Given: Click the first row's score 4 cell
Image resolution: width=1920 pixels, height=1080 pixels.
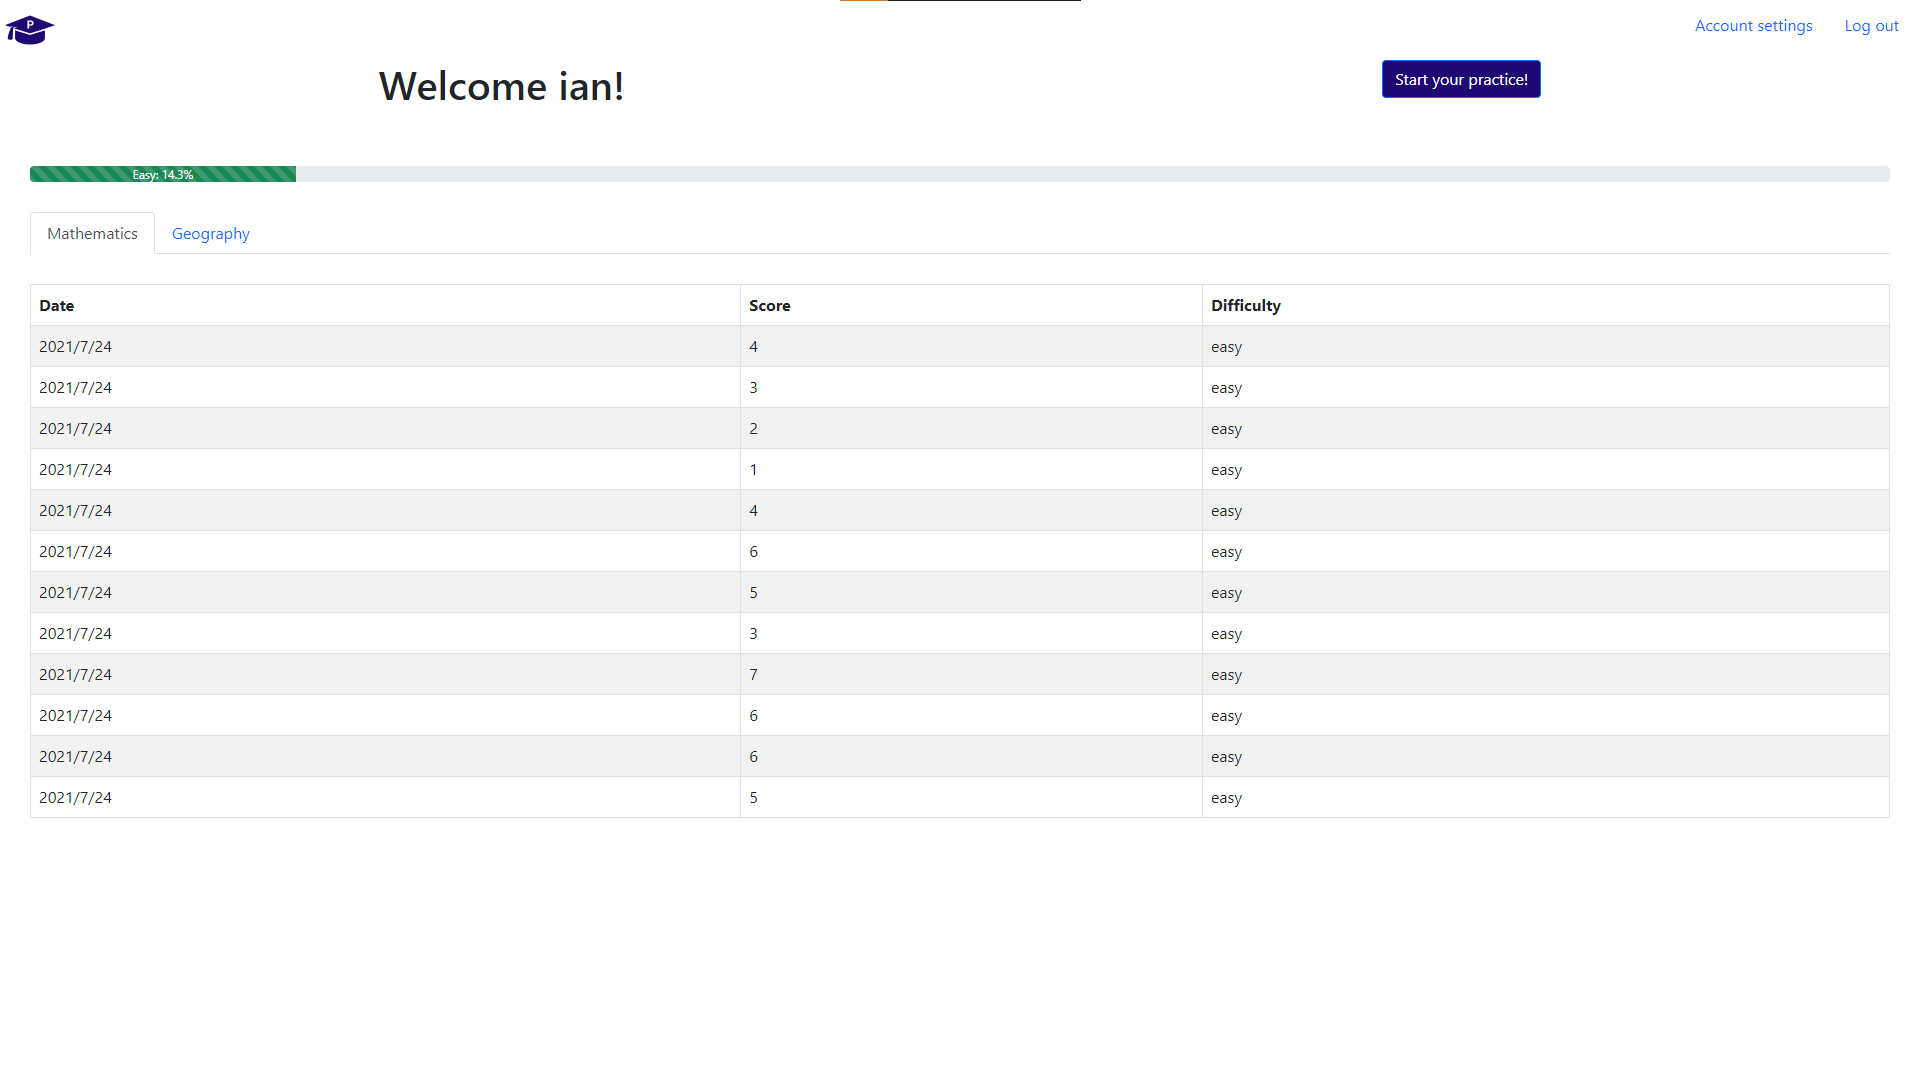Looking at the screenshot, I should pyautogui.click(x=753, y=347).
